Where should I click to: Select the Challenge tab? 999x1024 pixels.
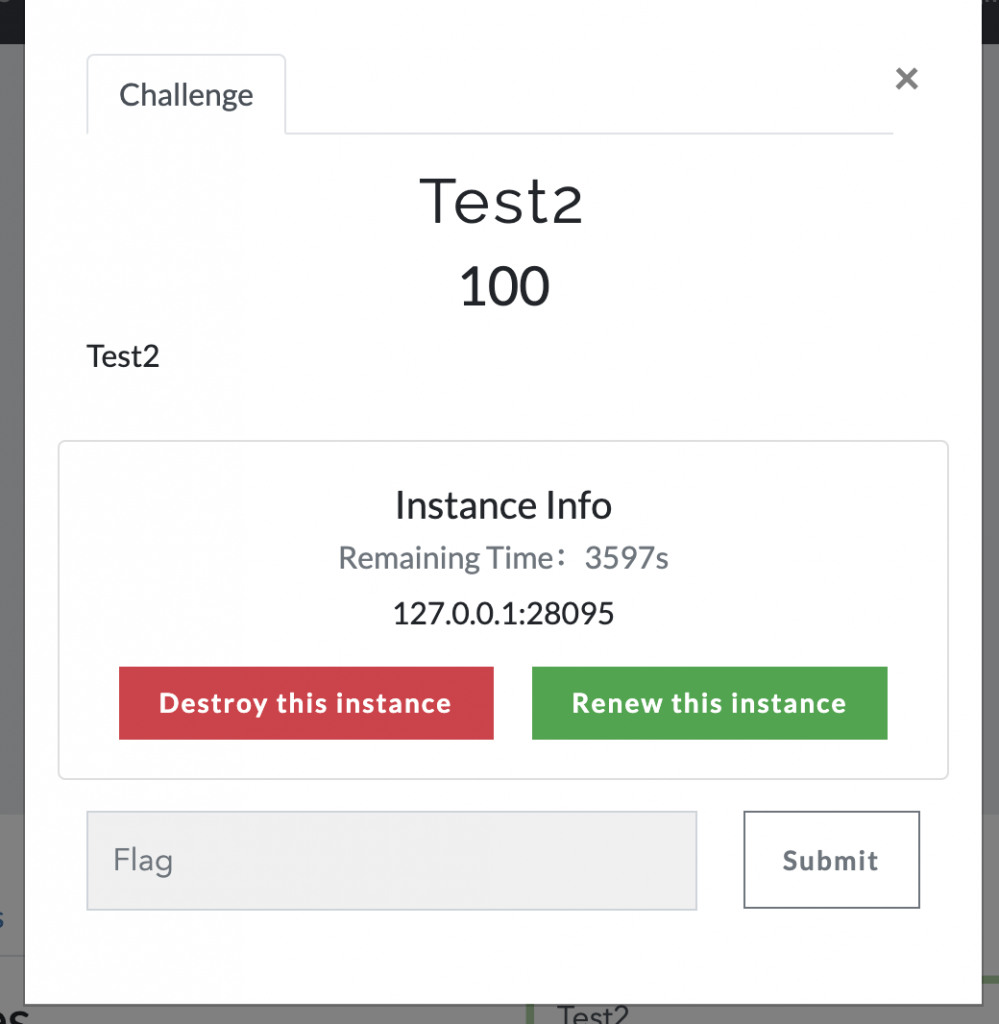tap(186, 95)
